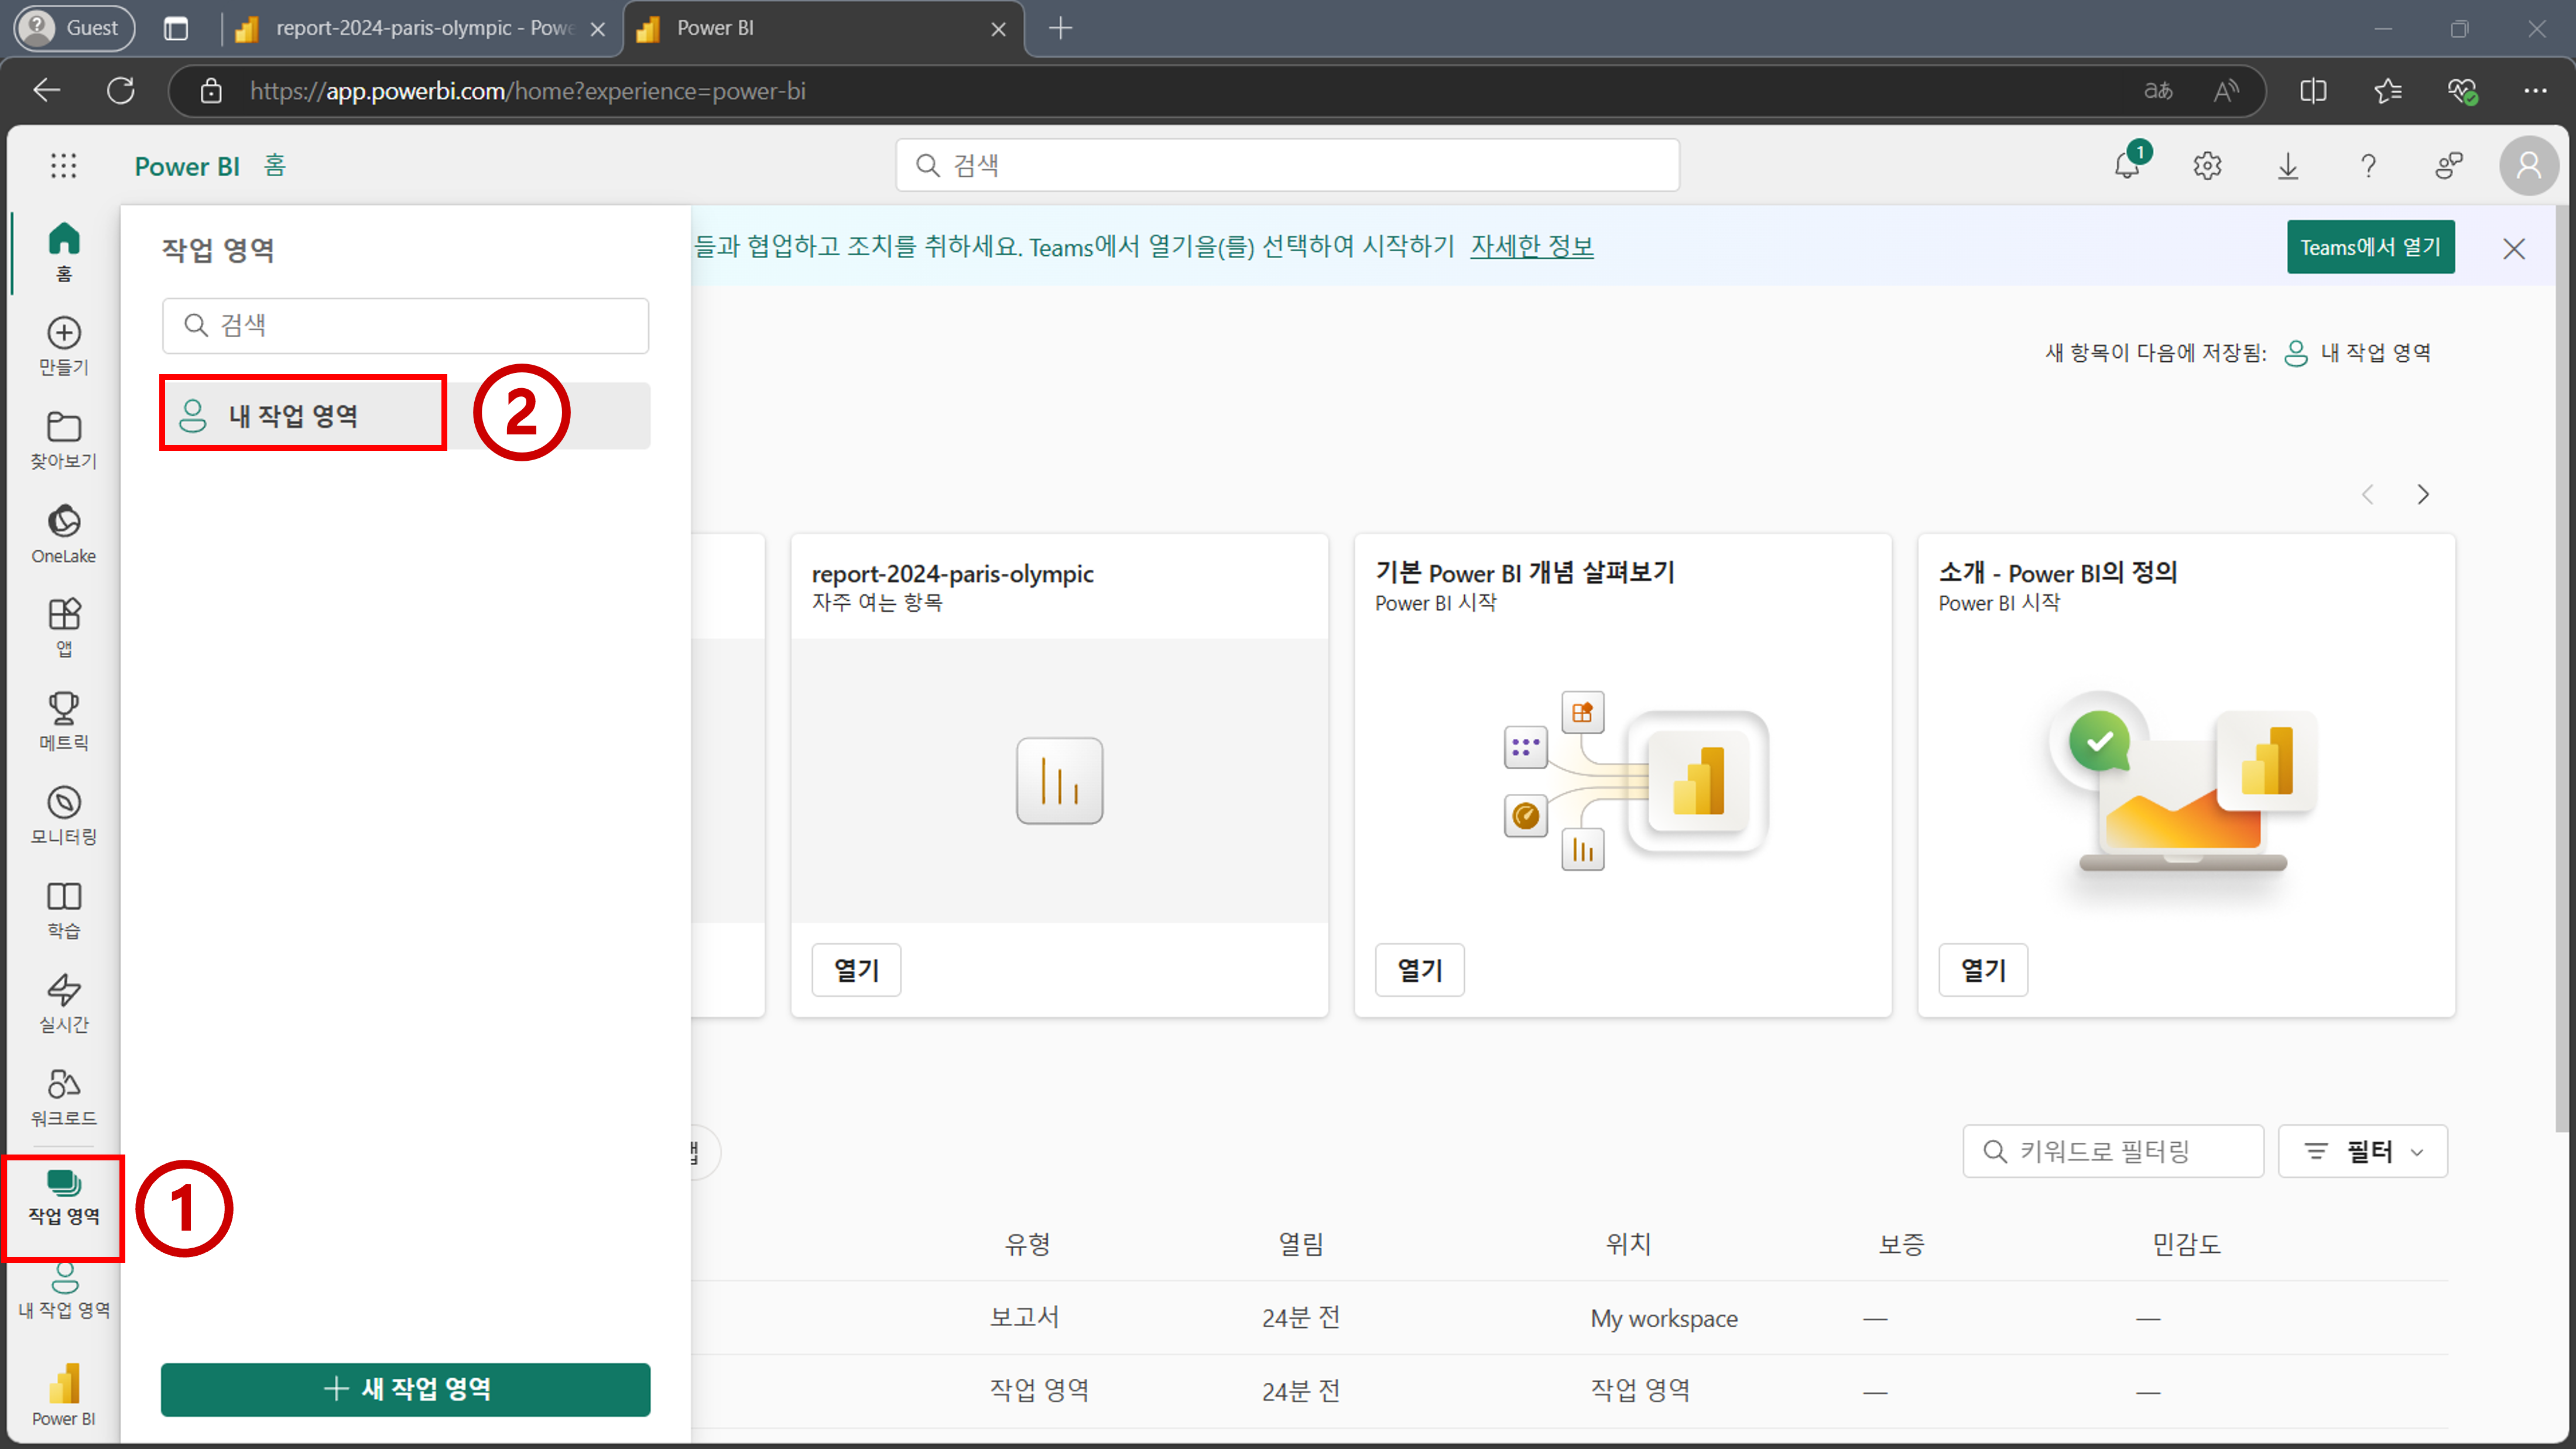Sort by 보증 column header
This screenshot has width=2576, height=1449.
click(x=1901, y=1244)
